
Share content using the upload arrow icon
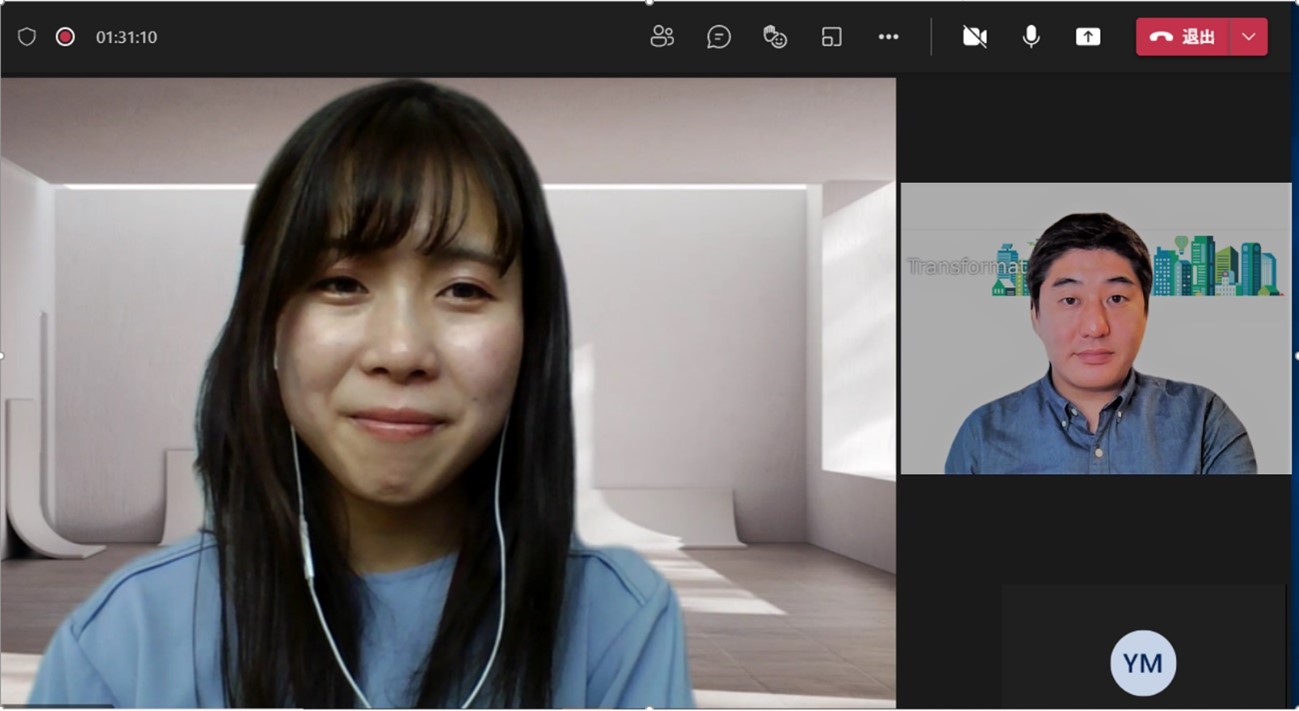click(x=1087, y=37)
